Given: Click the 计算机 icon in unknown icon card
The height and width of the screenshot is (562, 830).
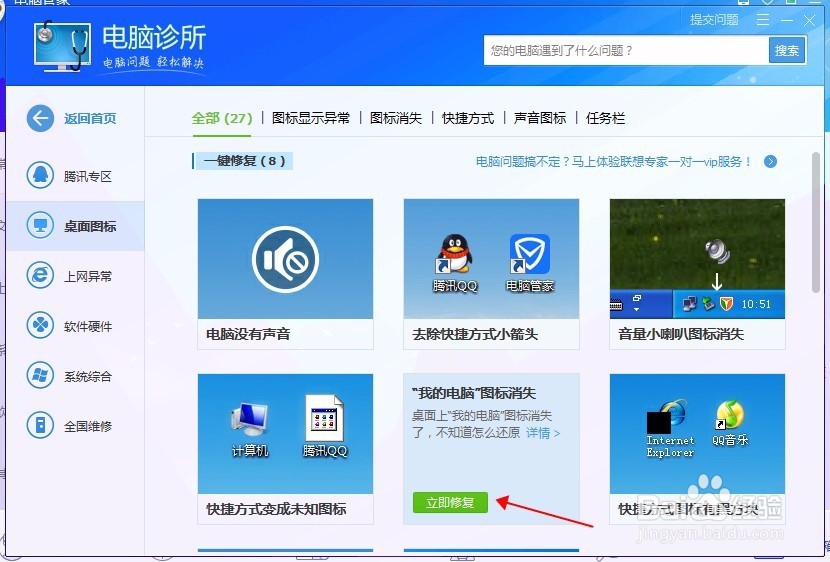Looking at the screenshot, I should (x=249, y=421).
